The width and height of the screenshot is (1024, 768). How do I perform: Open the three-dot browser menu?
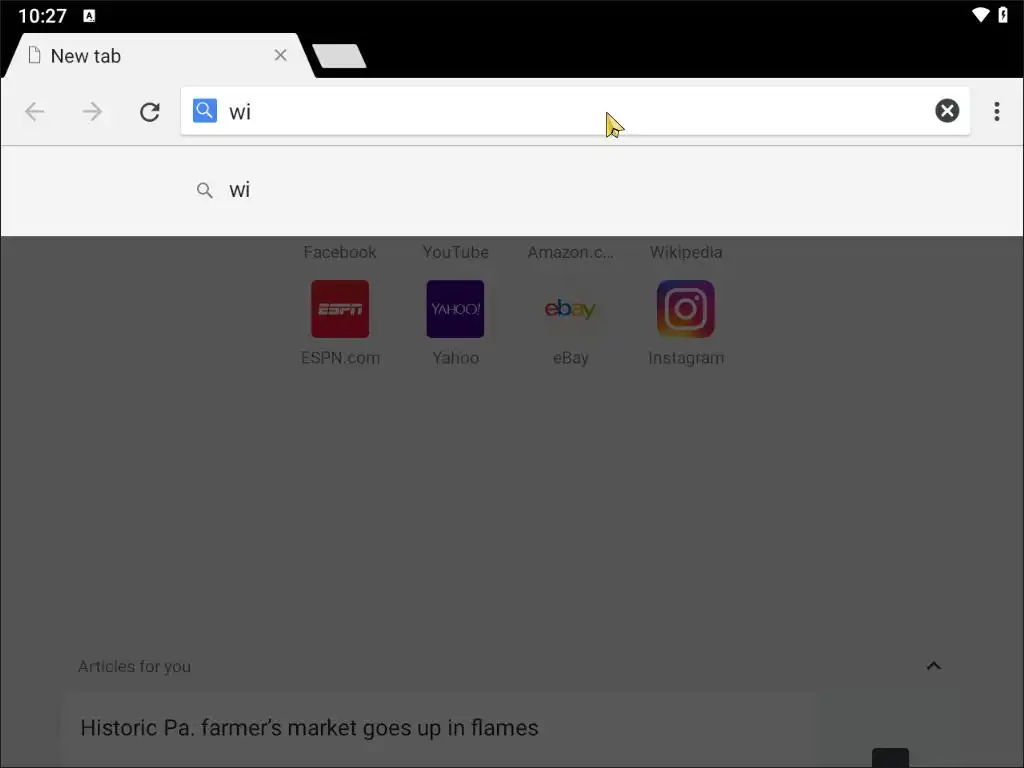[997, 111]
